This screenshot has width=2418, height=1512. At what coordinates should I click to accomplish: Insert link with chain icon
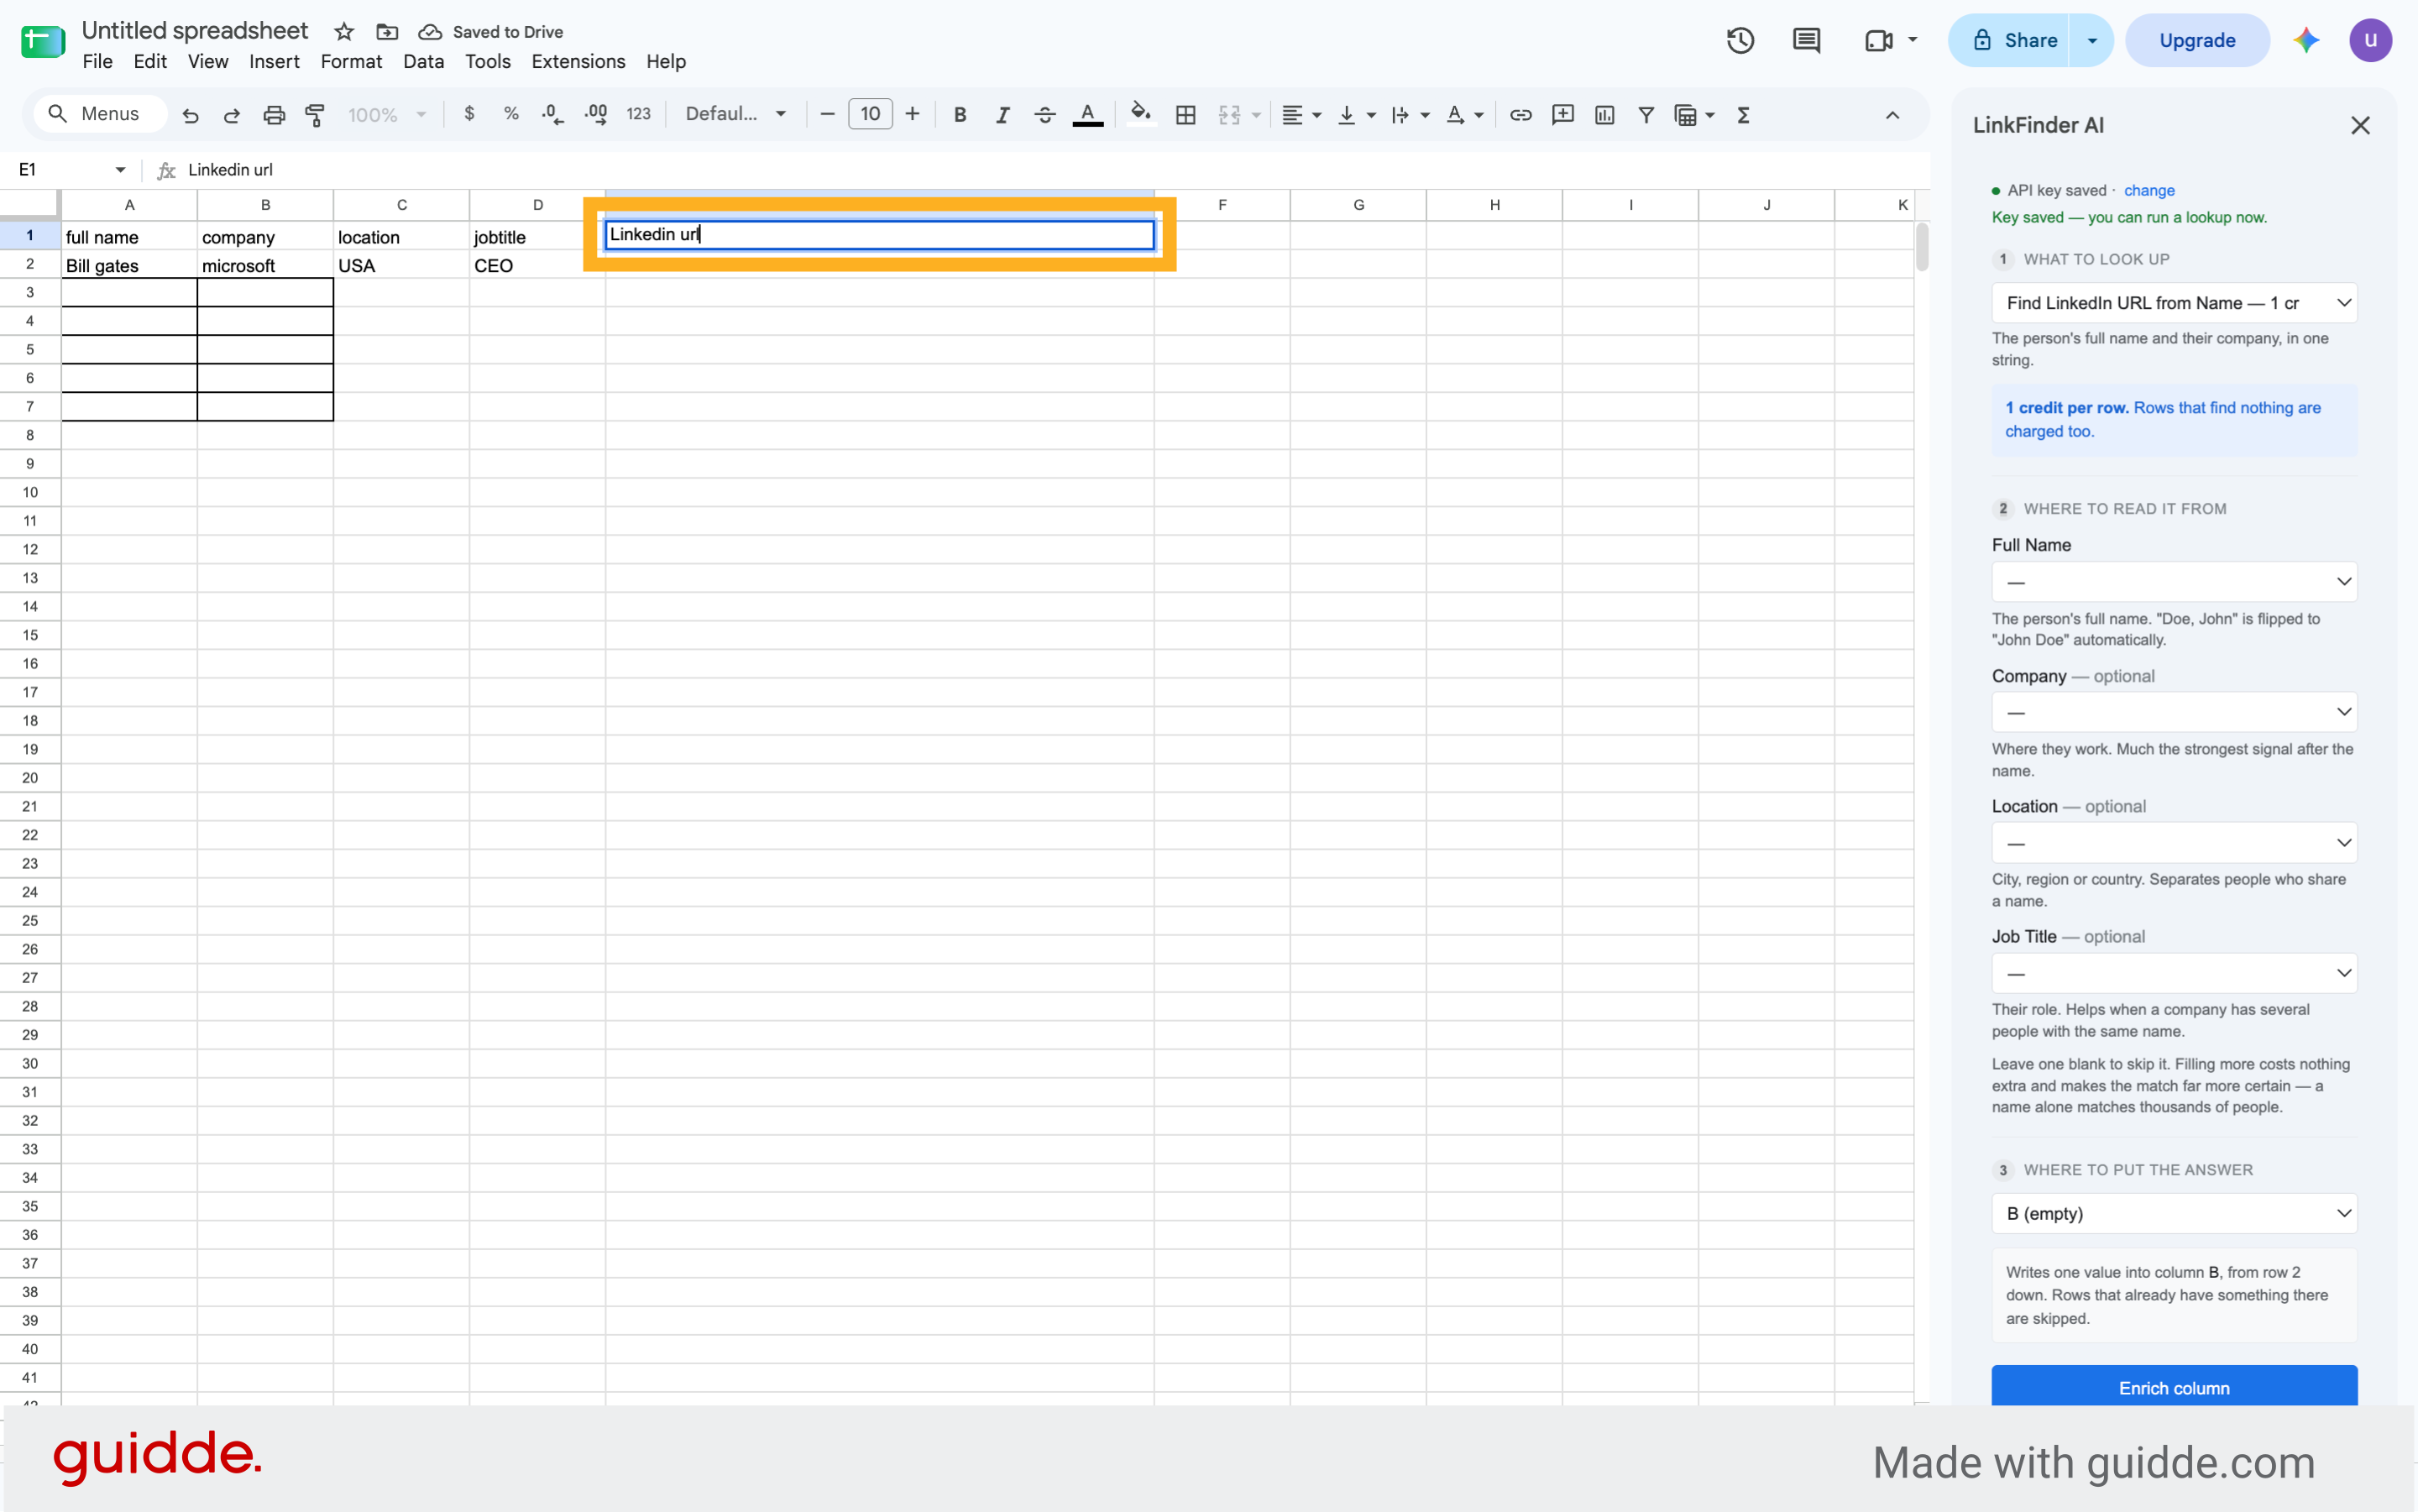click(x=1521, y=115)
